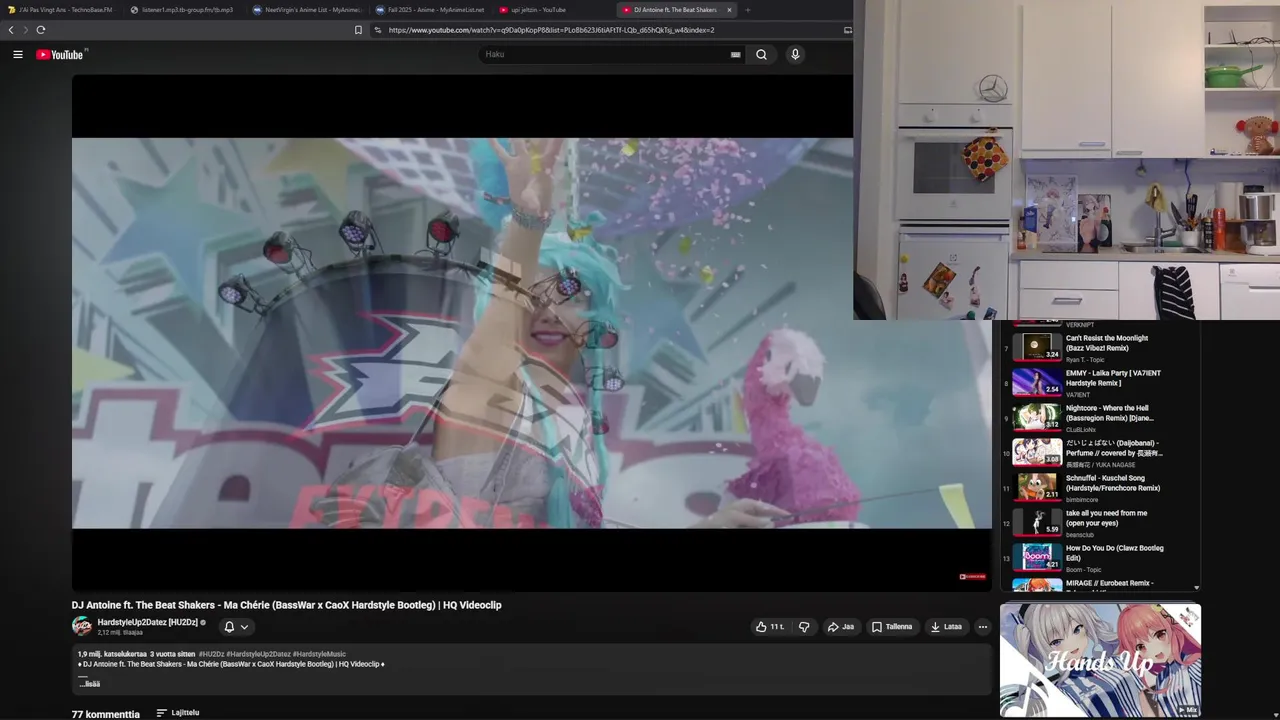This screenshot has width=1280, height=720.
Task: Download video with Lataa button
Action: (946, 627)
